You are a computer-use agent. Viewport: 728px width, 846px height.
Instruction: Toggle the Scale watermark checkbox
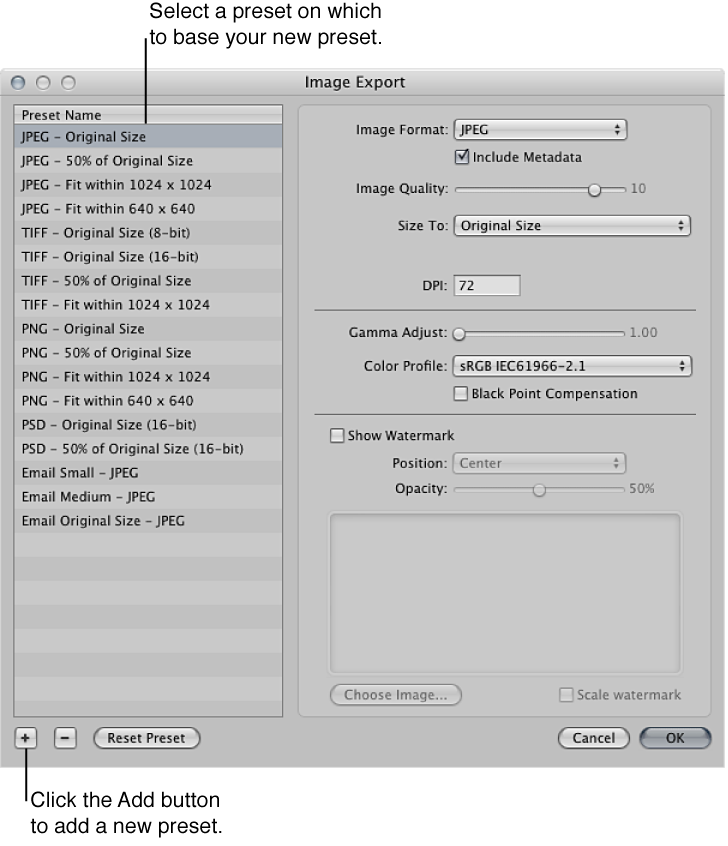tap(565, 694)
